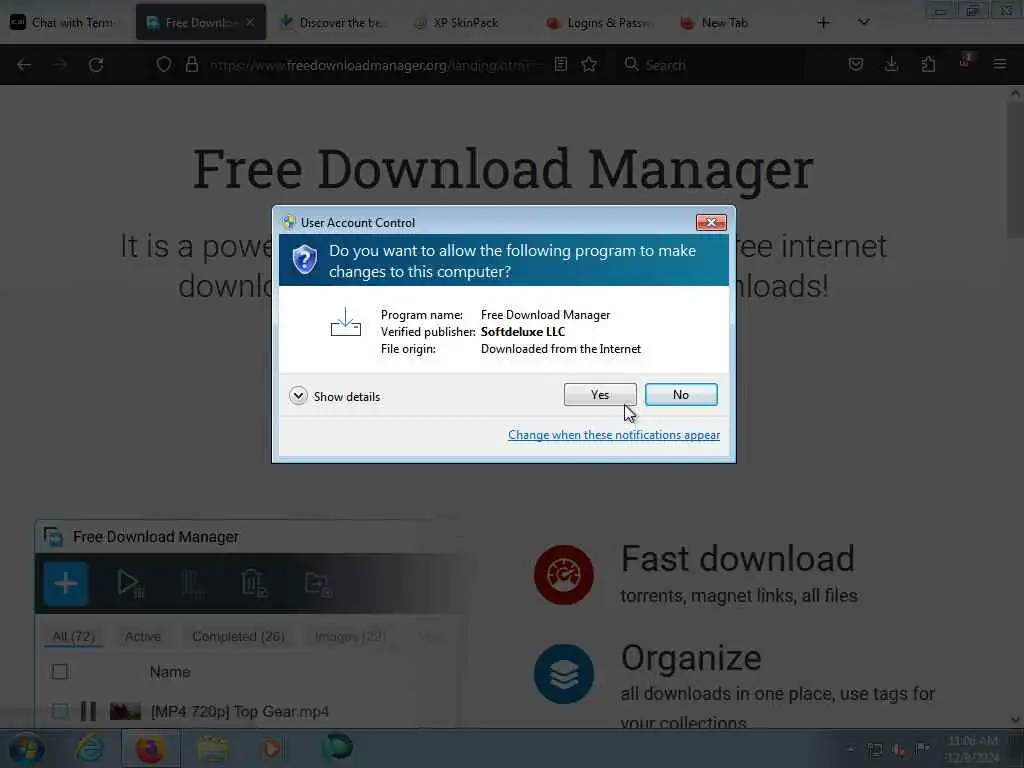1024x768 pixels.
Task: Toggle checkbox for Top Gear.mp4 row
Action: (x=60, y=711)
